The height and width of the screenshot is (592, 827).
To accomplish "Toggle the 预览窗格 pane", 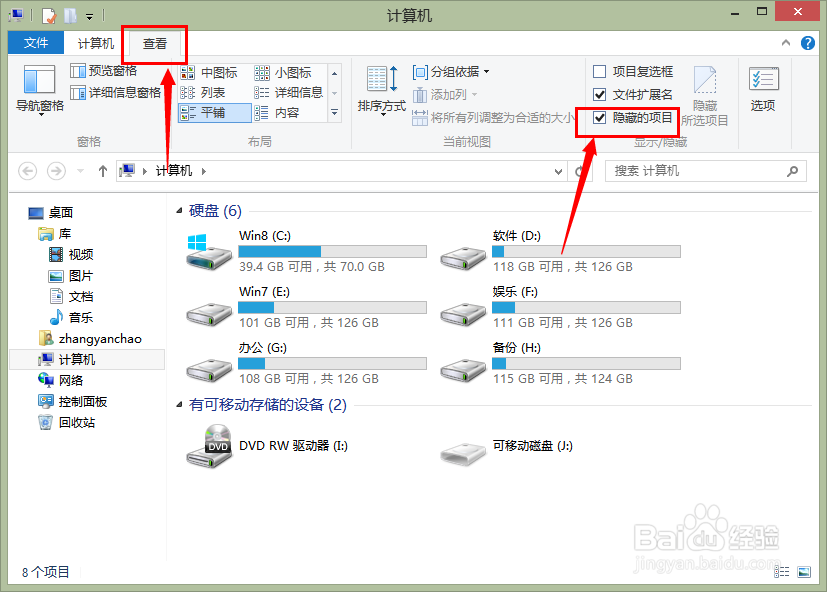I will (x=103, y=71).
